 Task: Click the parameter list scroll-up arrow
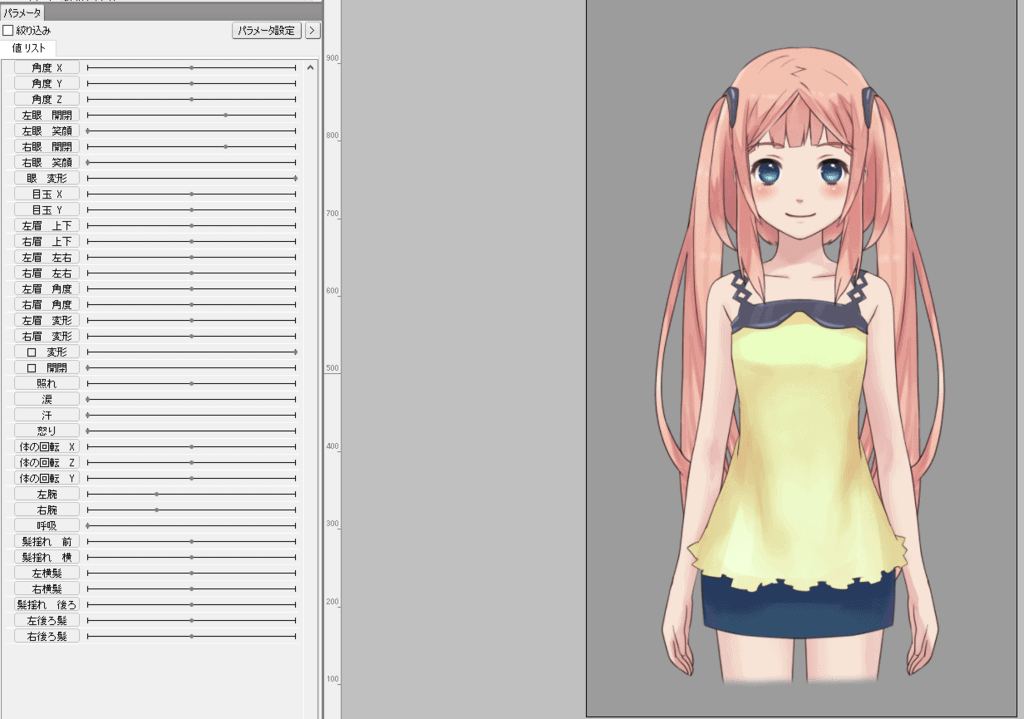coord(310,68)
